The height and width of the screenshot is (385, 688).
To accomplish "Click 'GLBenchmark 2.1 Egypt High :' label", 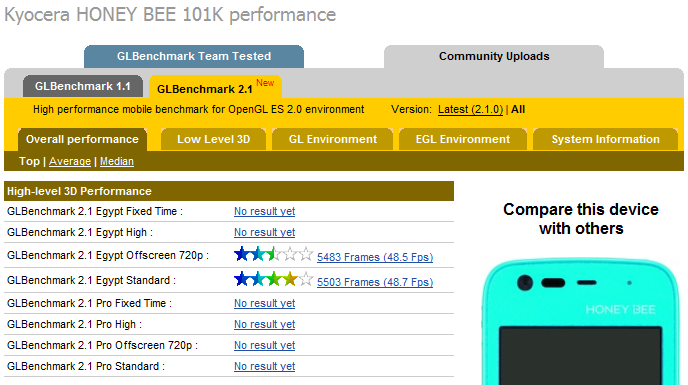I will [x=80, y=232].
